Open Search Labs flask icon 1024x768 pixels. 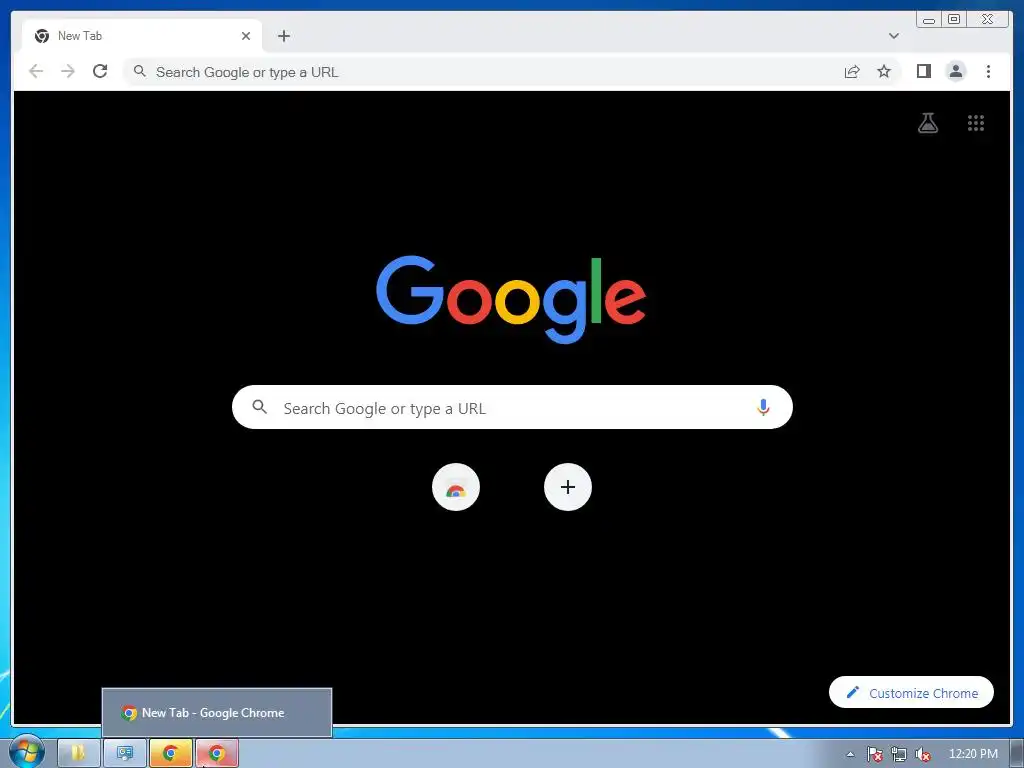click(928, 123)
